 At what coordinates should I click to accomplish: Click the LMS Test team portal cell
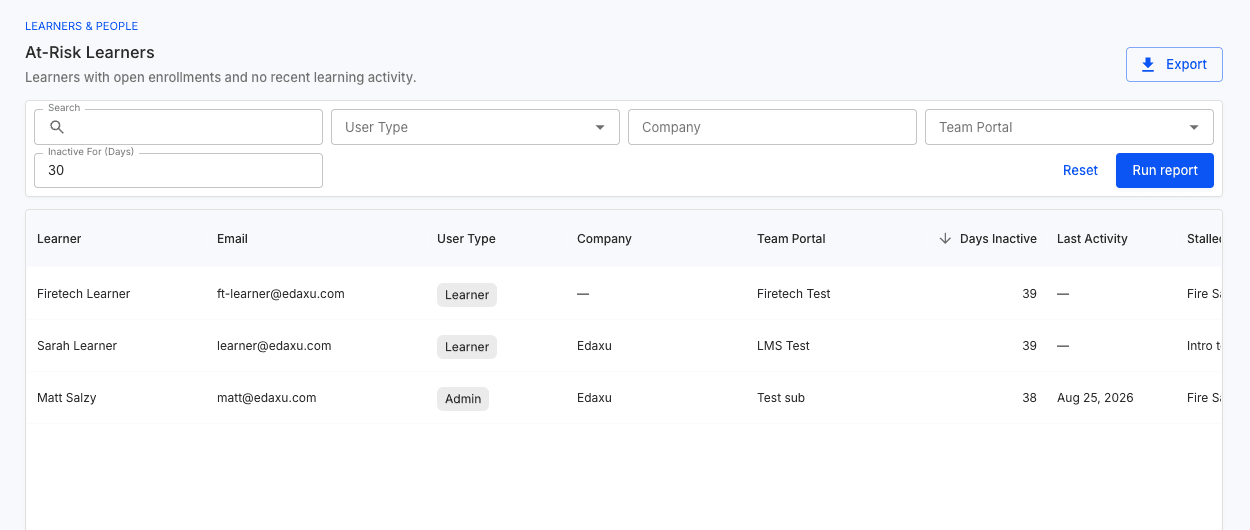coord(783,346)
